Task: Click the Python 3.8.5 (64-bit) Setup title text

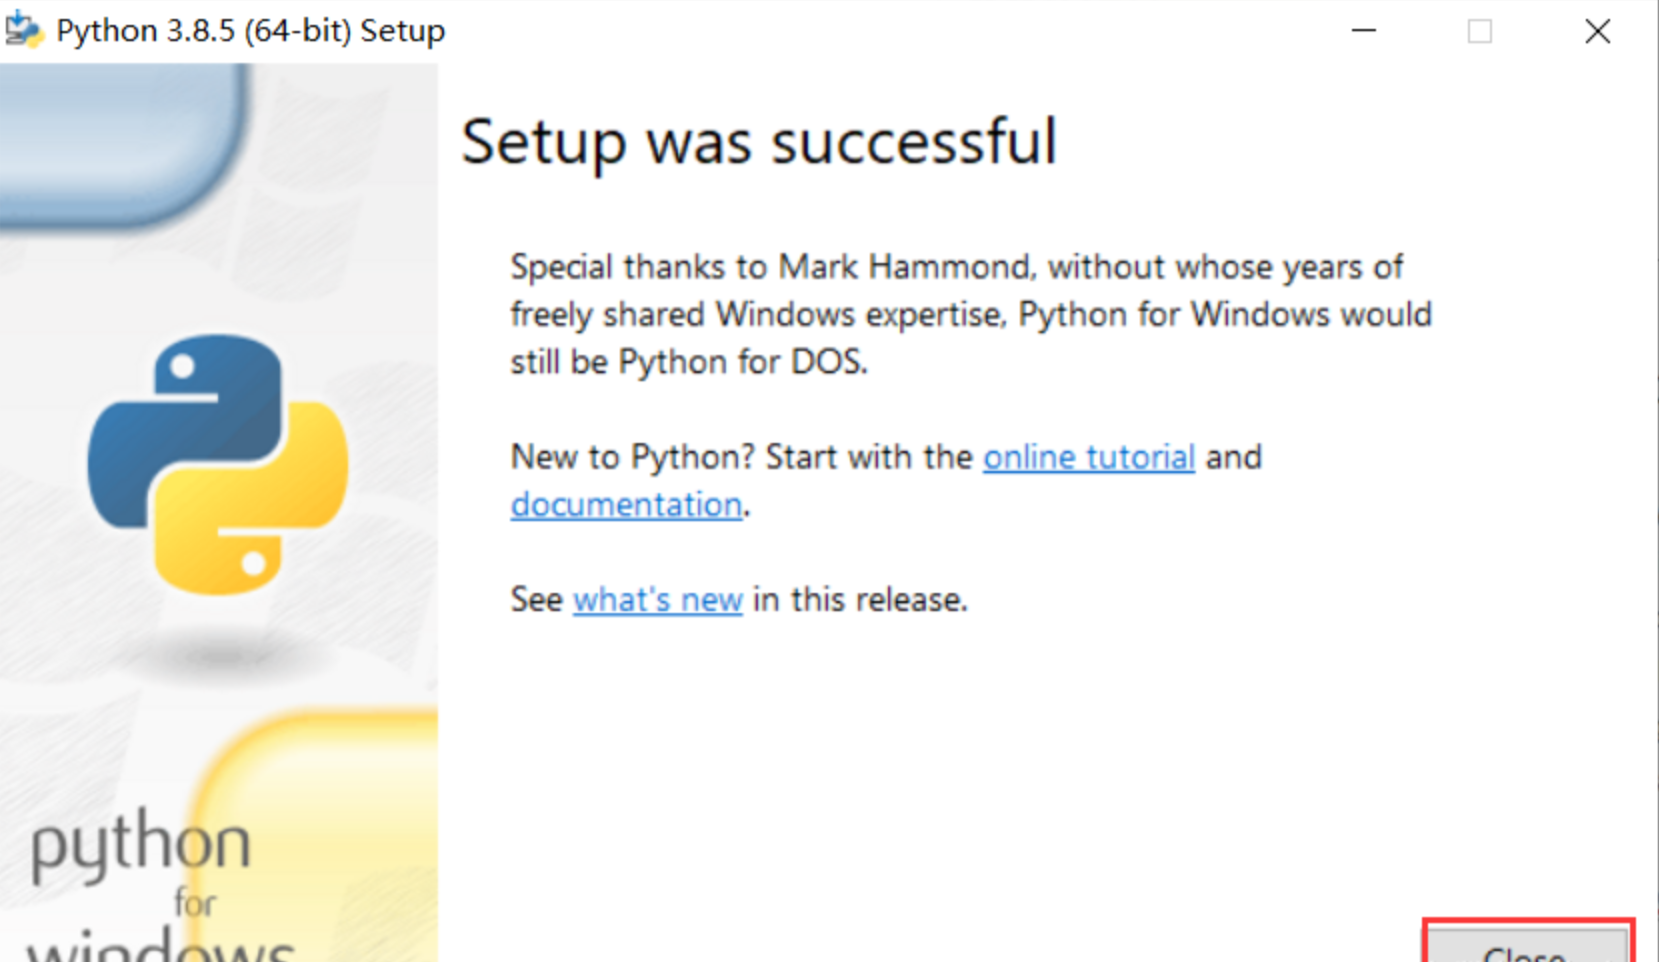Action: click(250, 31)
